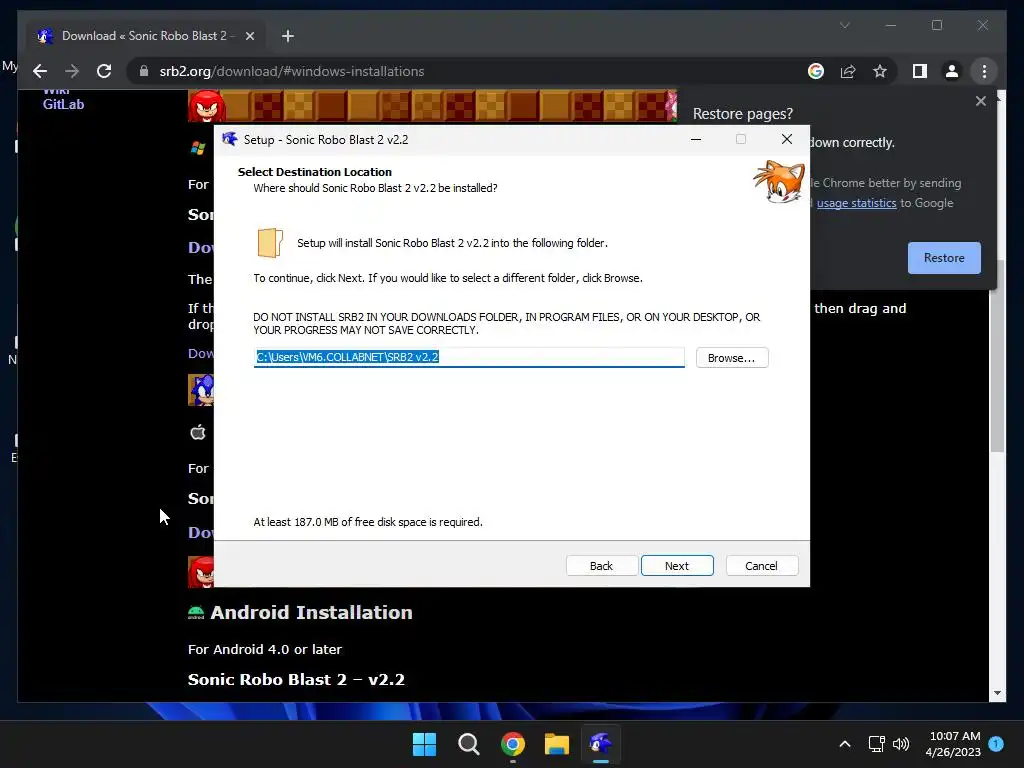Screen dimensions: 1024x768
Task: View site information lock icon
Action: point(144,71)
